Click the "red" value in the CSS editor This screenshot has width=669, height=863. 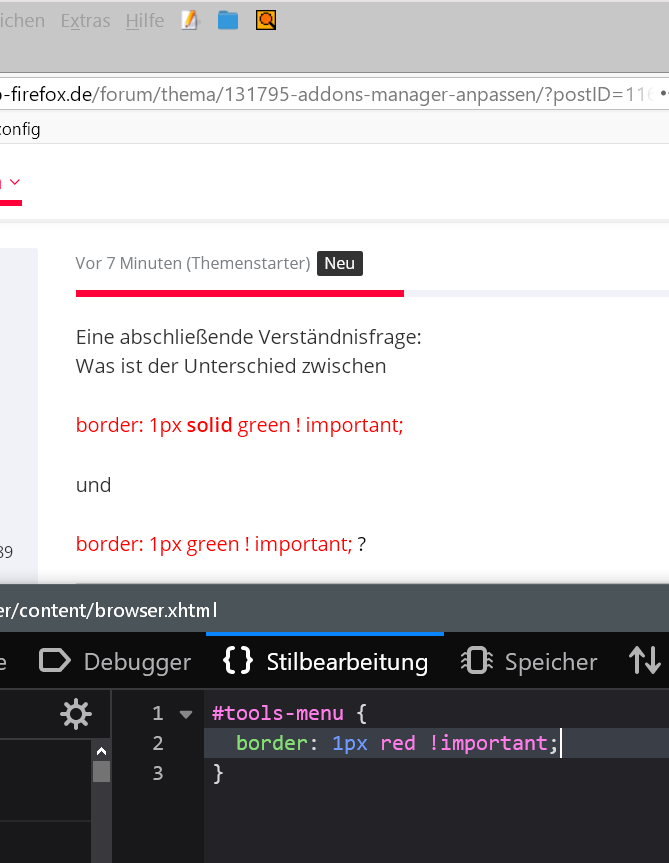coord(398,744)
